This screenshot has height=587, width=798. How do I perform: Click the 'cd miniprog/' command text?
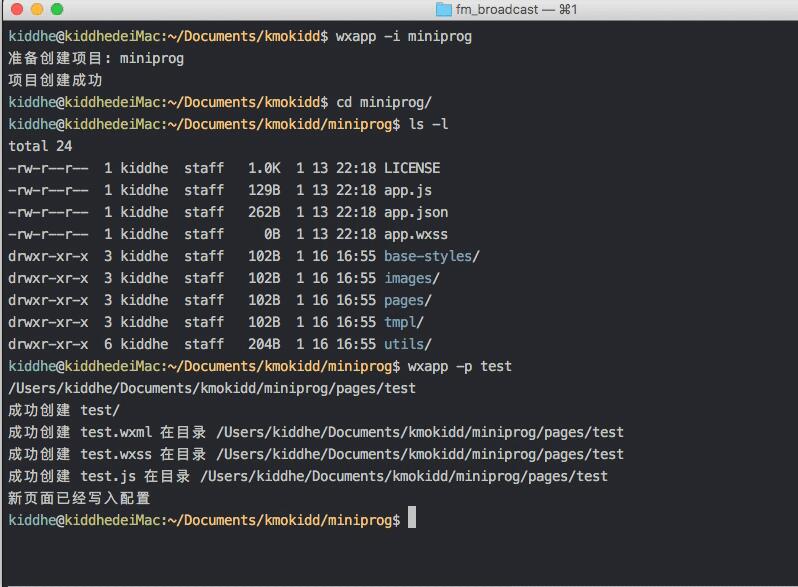pyautogui.click(x=383, y=102)
